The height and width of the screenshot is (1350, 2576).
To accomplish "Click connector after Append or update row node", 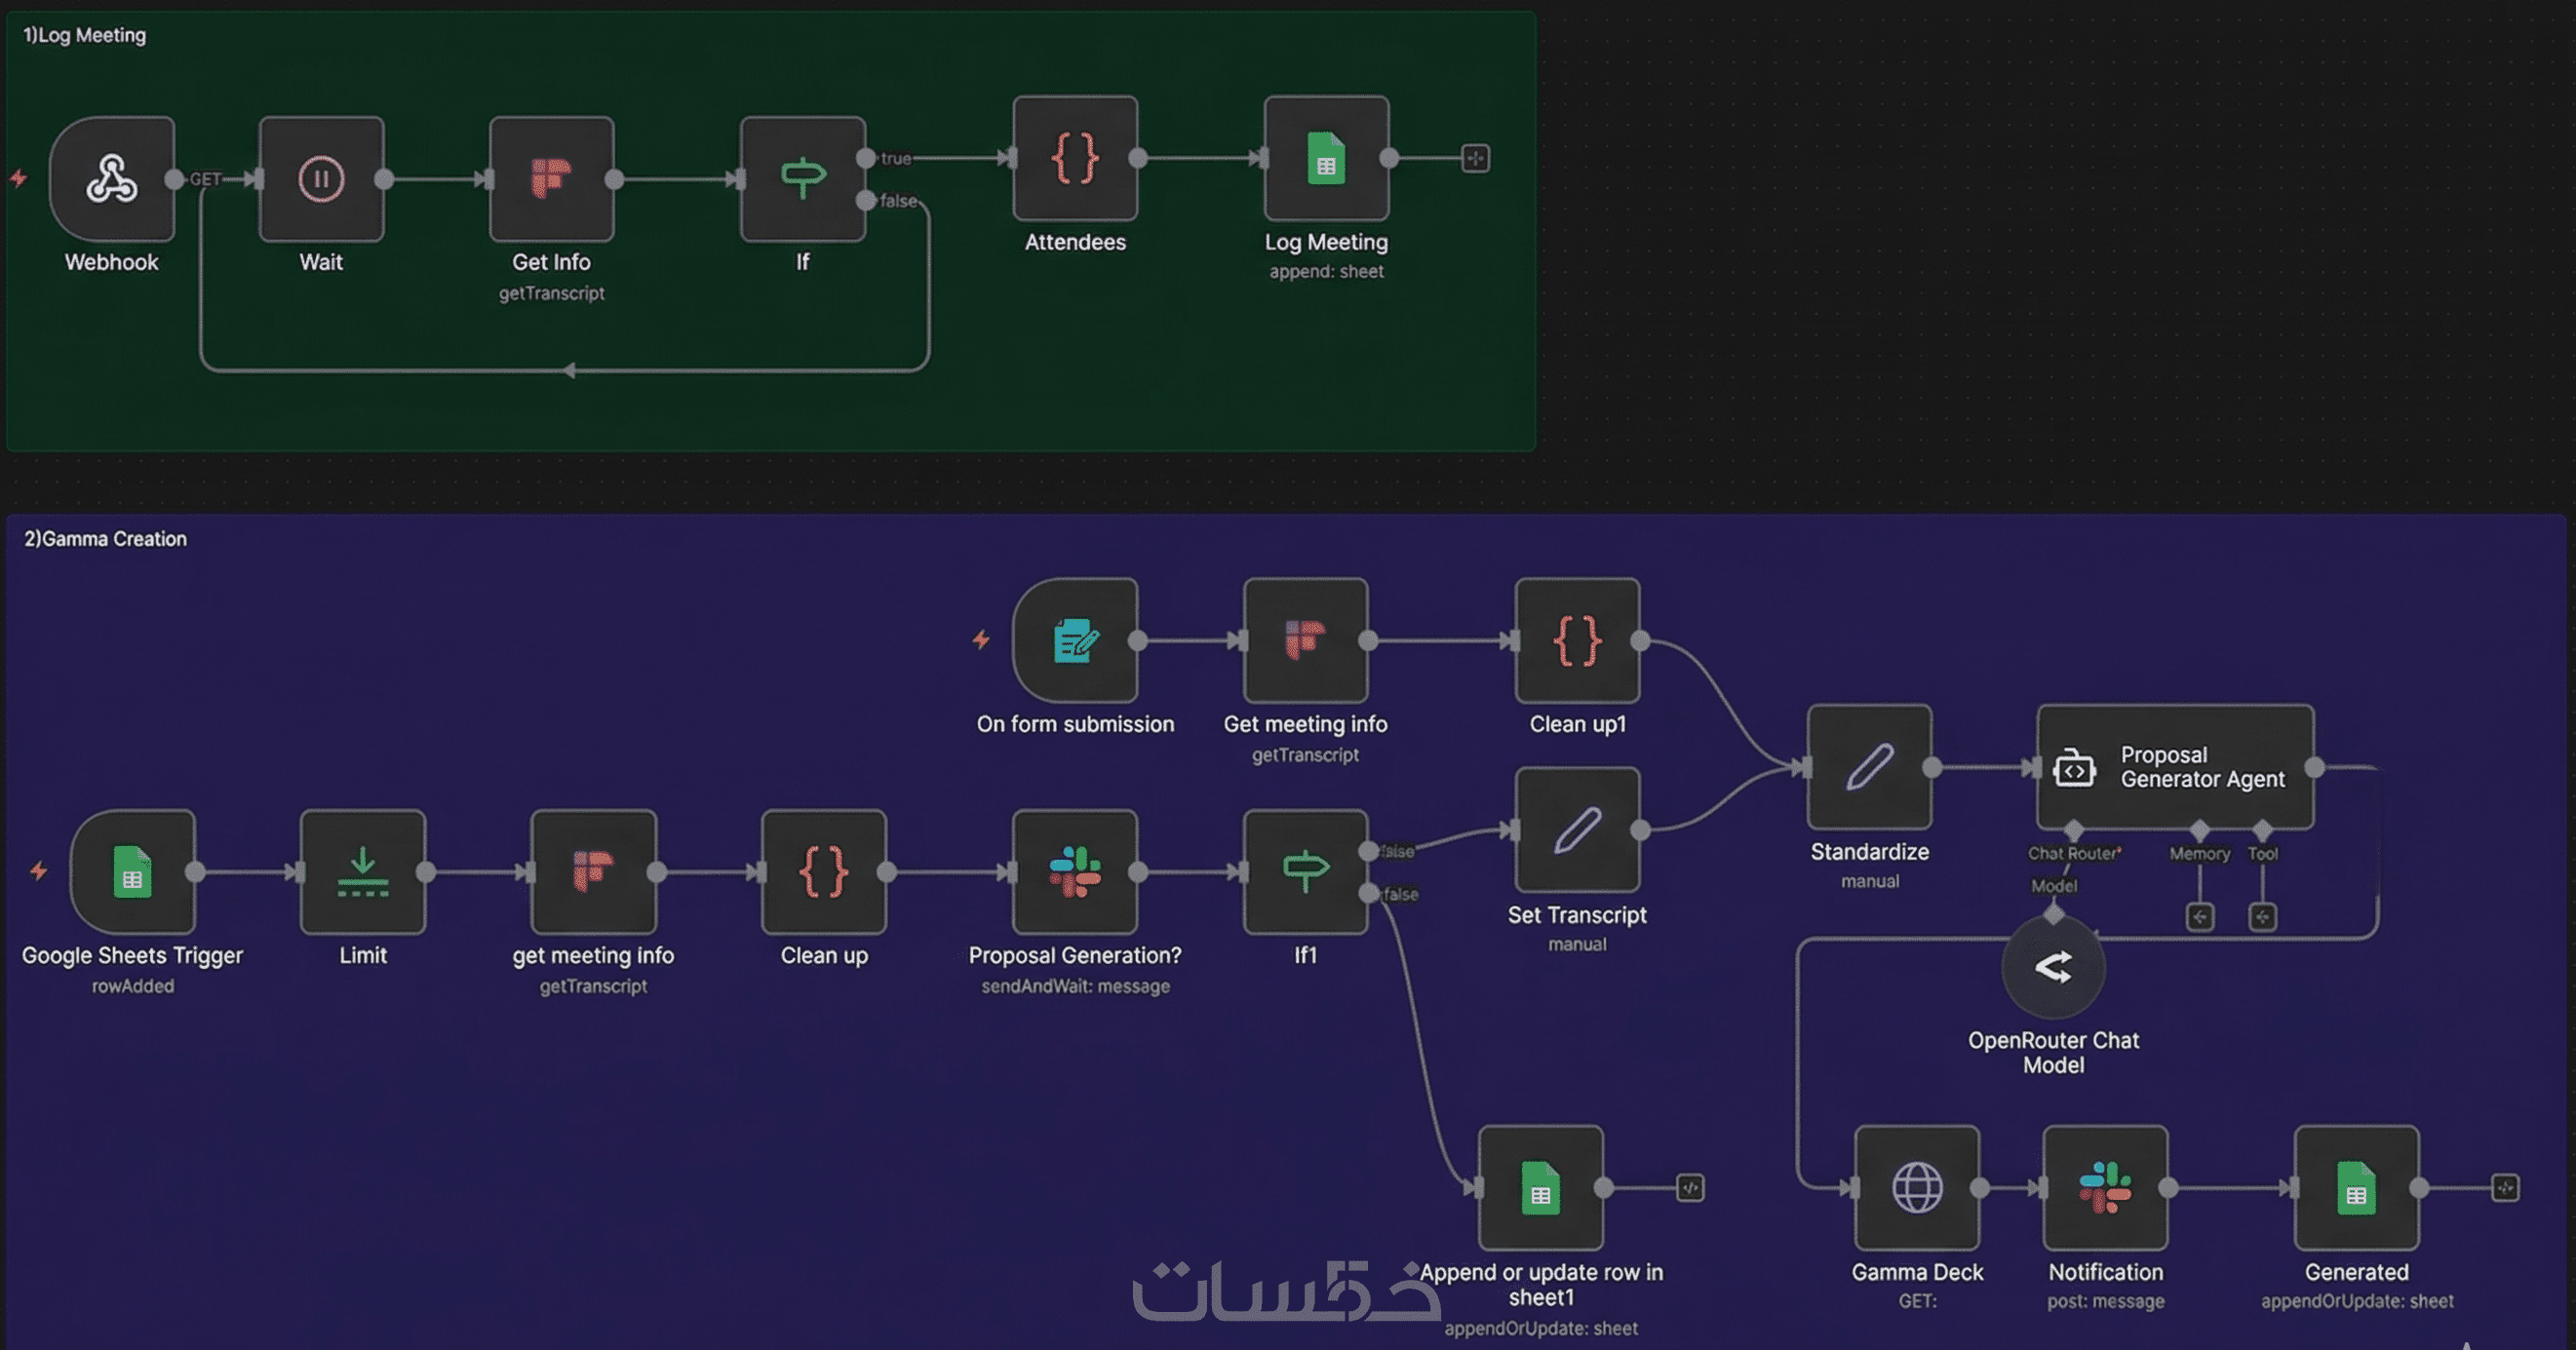I will [x=1690, y=1188].
